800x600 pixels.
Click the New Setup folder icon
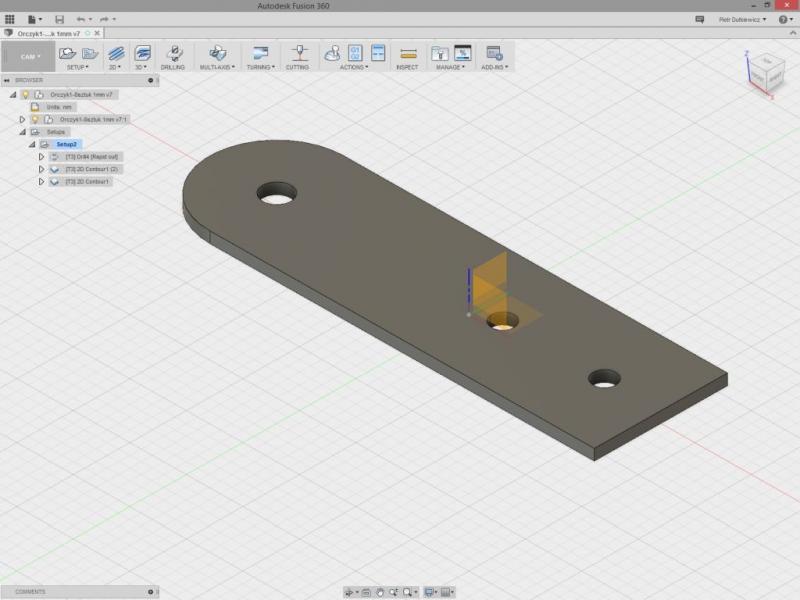[x=68, y=53]
